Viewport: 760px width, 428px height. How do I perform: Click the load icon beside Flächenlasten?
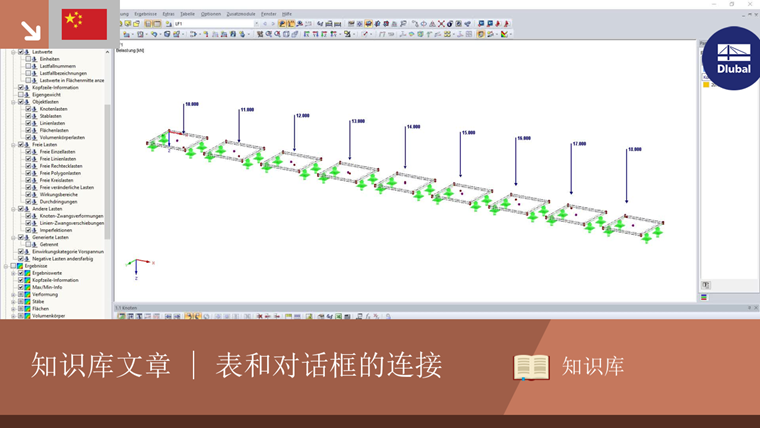point(34,130)
